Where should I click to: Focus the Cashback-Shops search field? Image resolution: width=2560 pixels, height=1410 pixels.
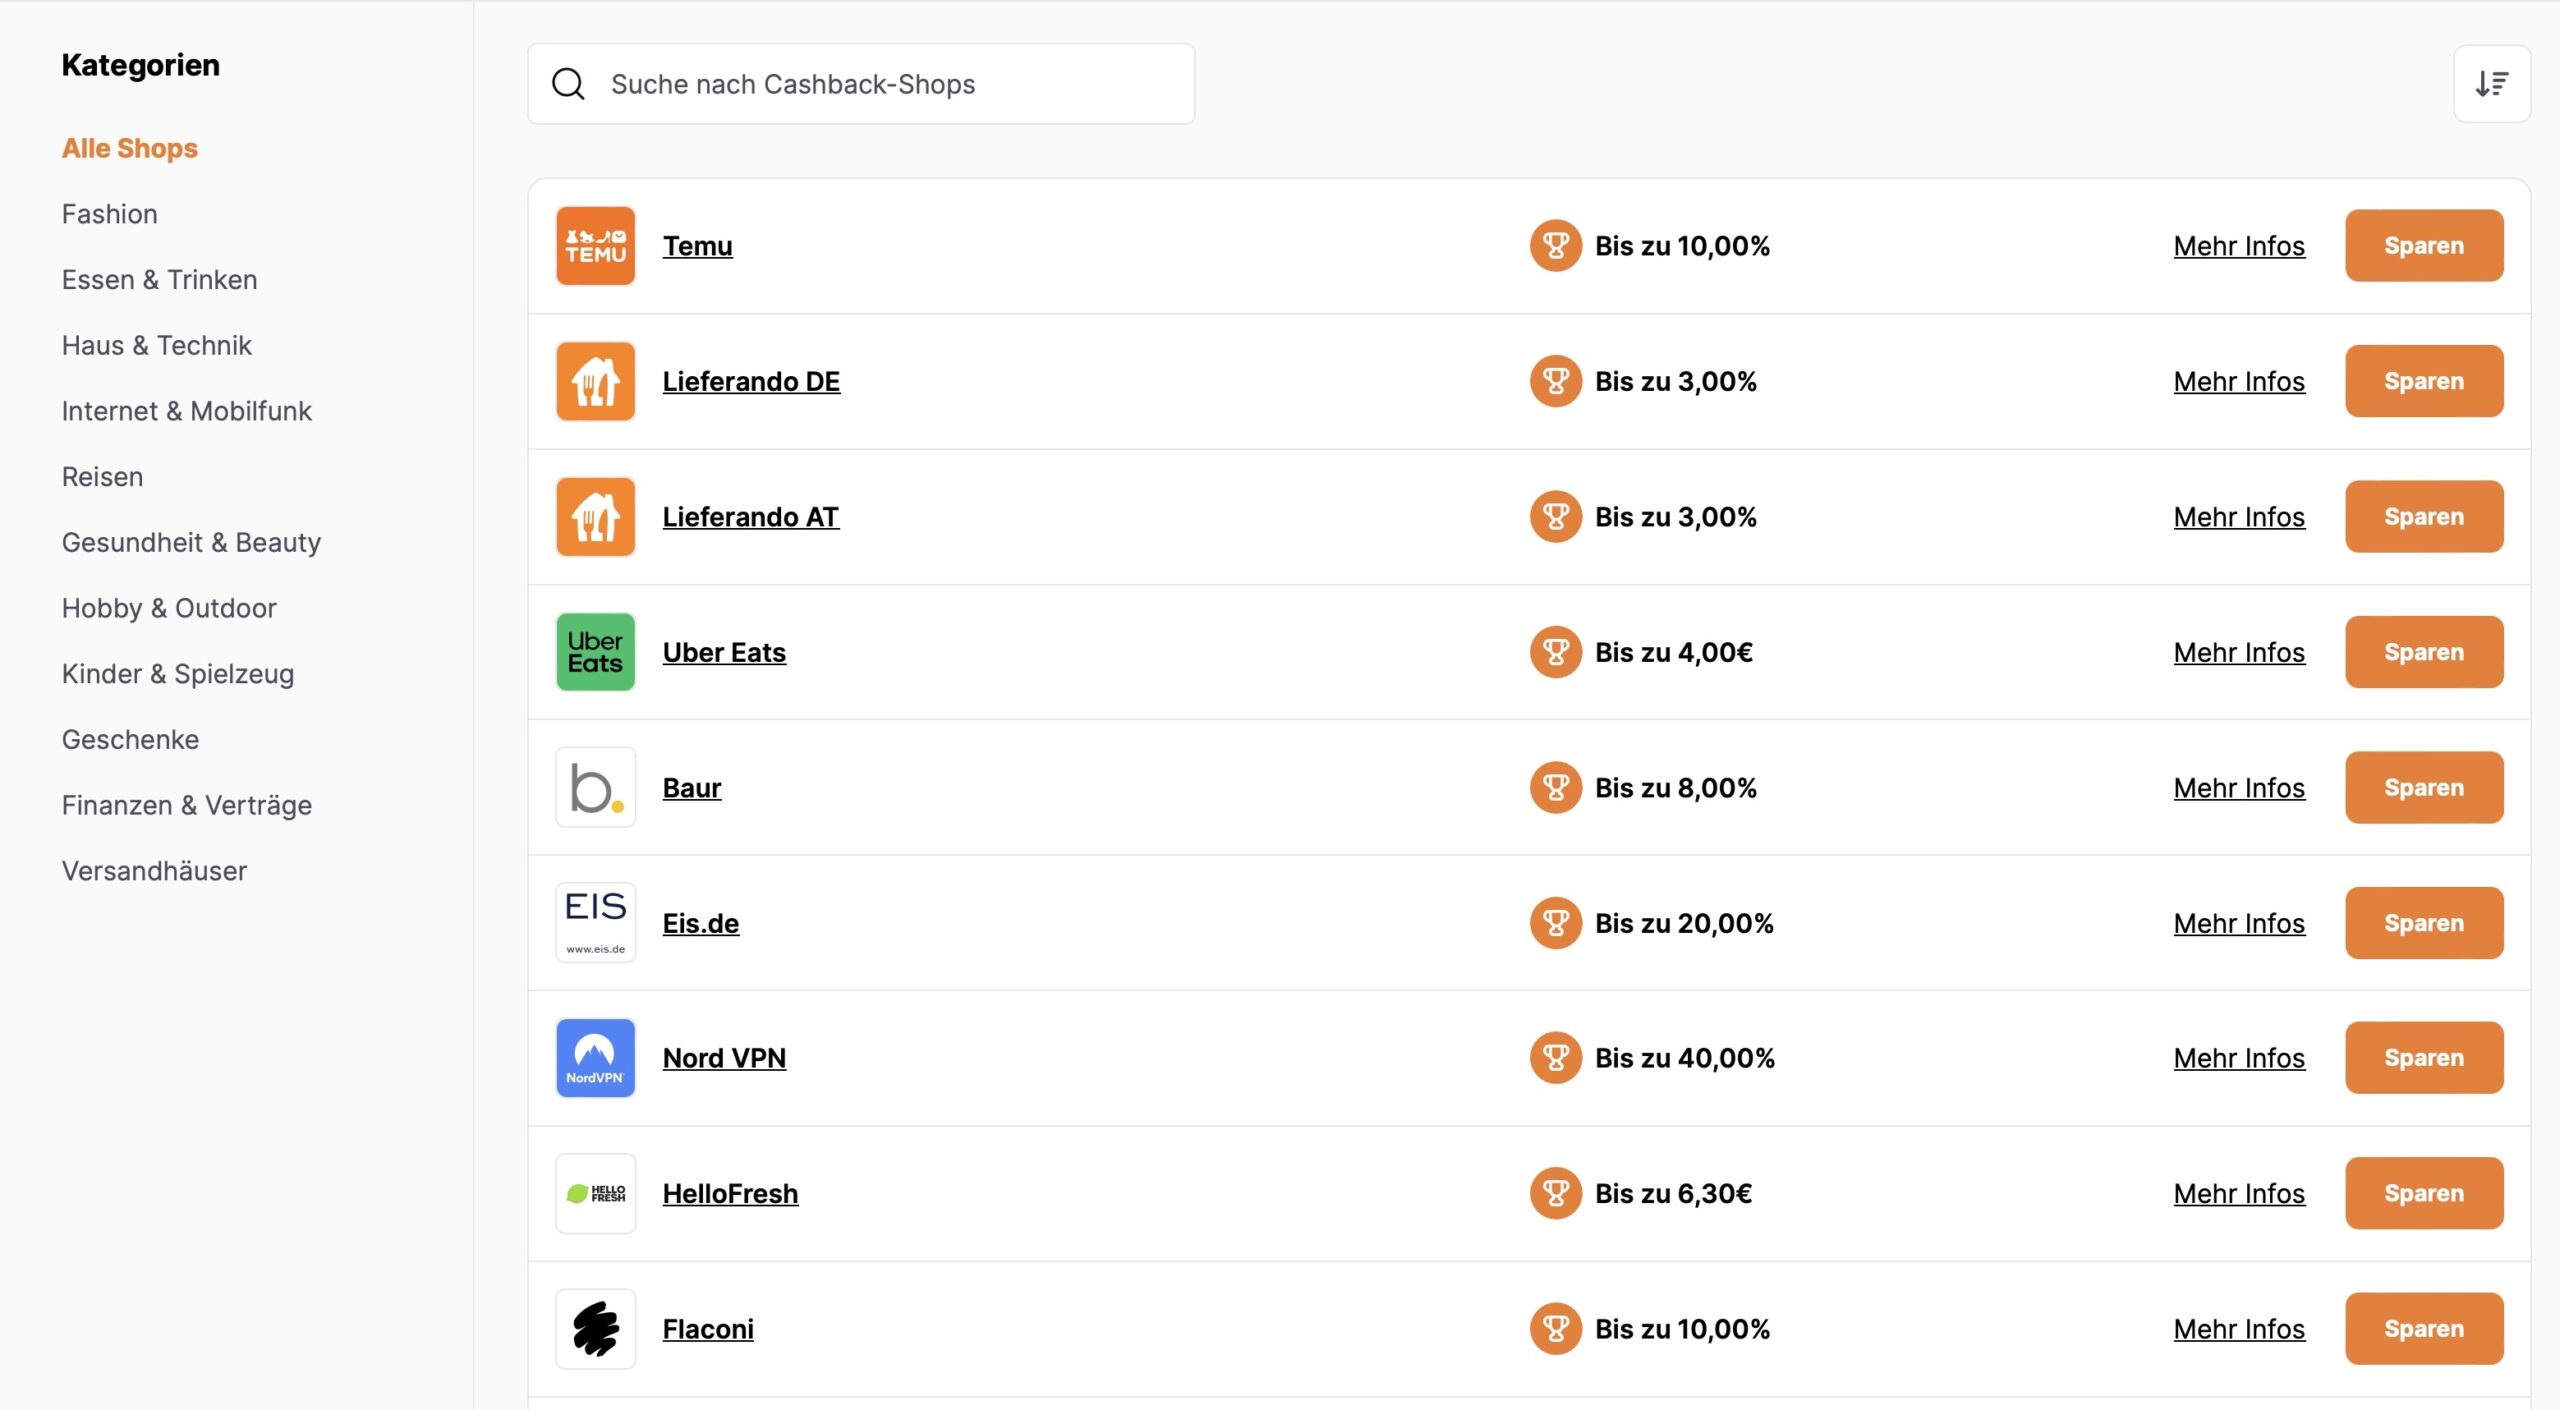[861, 84]
